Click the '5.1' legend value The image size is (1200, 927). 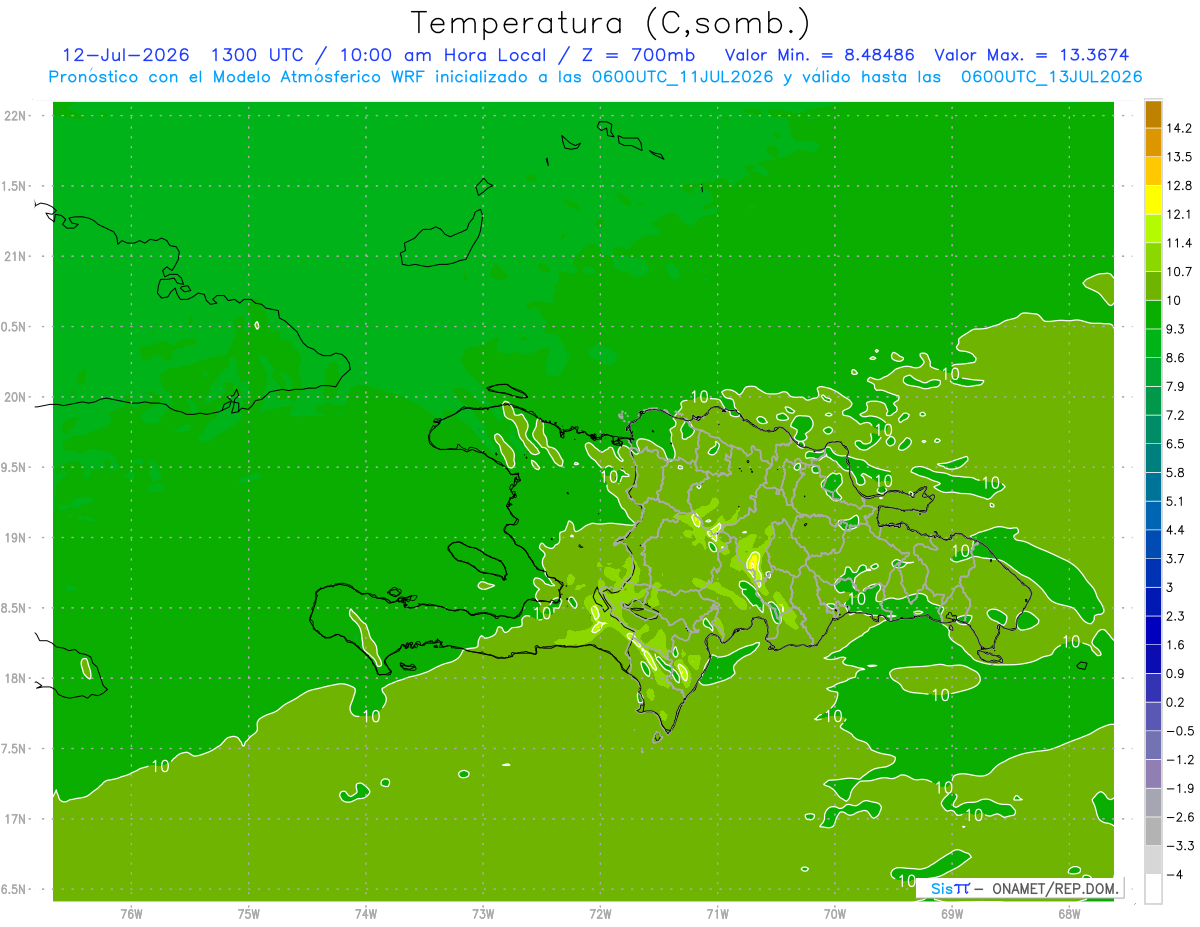pos(1176,501)
